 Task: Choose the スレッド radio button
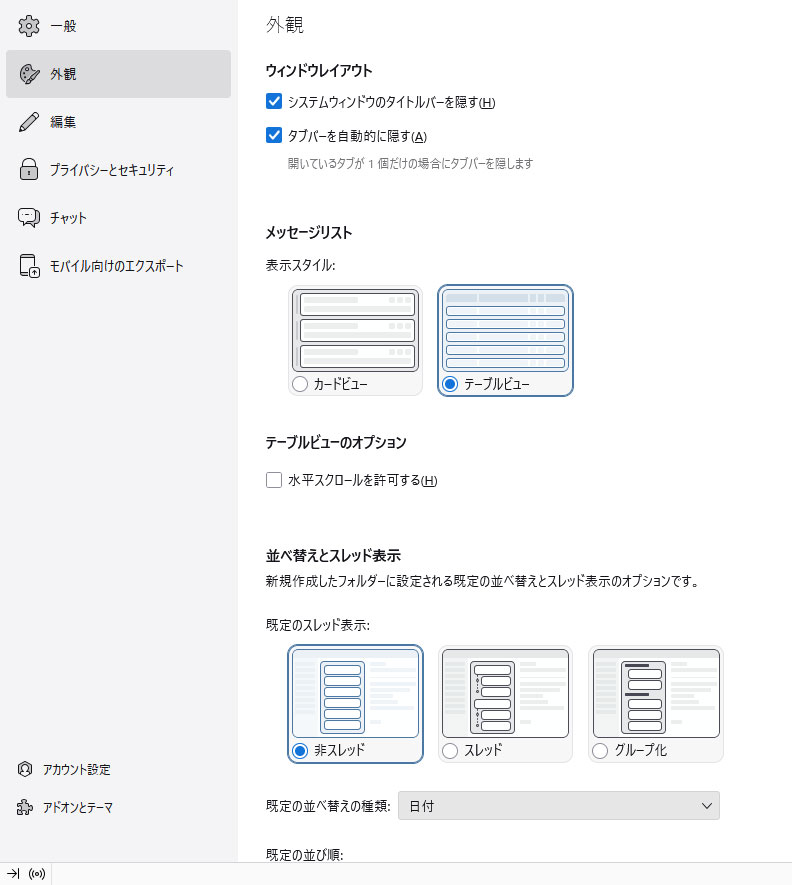pos(450,751)
